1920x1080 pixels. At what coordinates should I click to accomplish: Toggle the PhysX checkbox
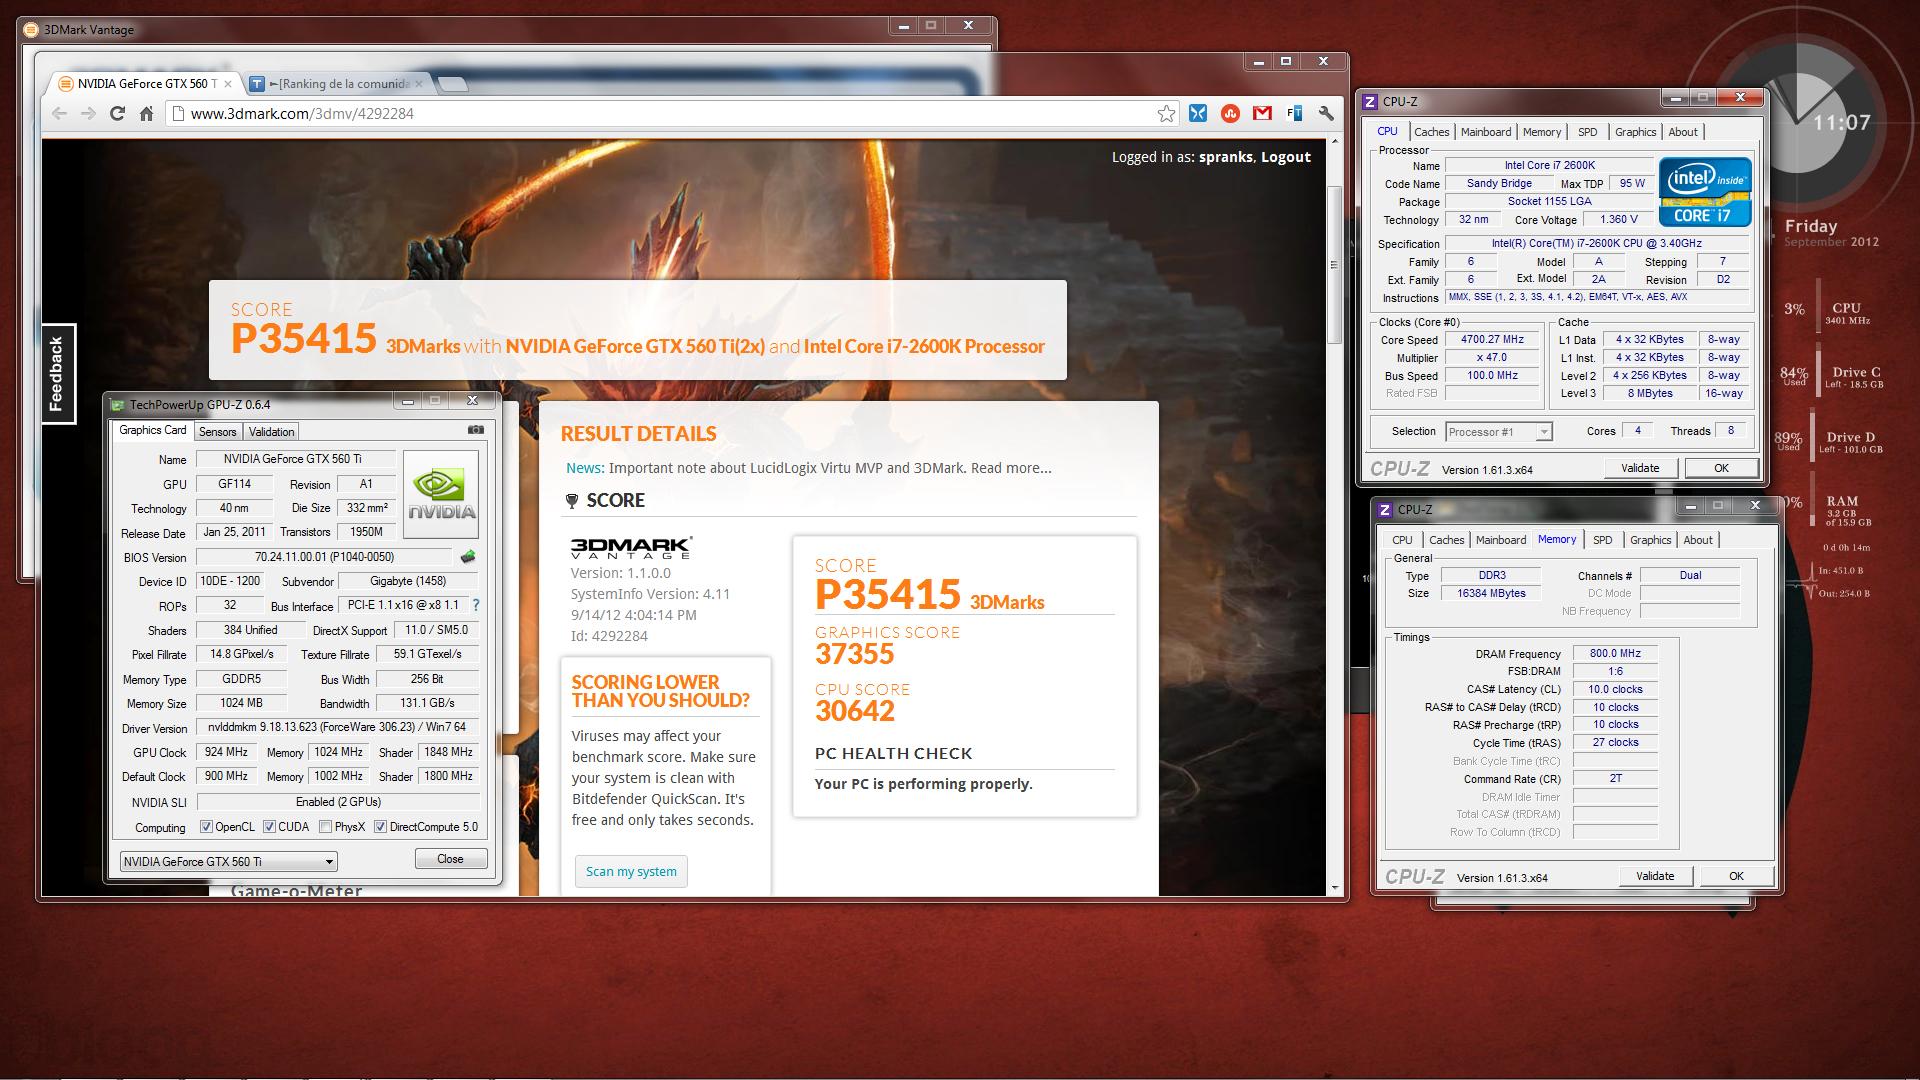tap(325, 827)
